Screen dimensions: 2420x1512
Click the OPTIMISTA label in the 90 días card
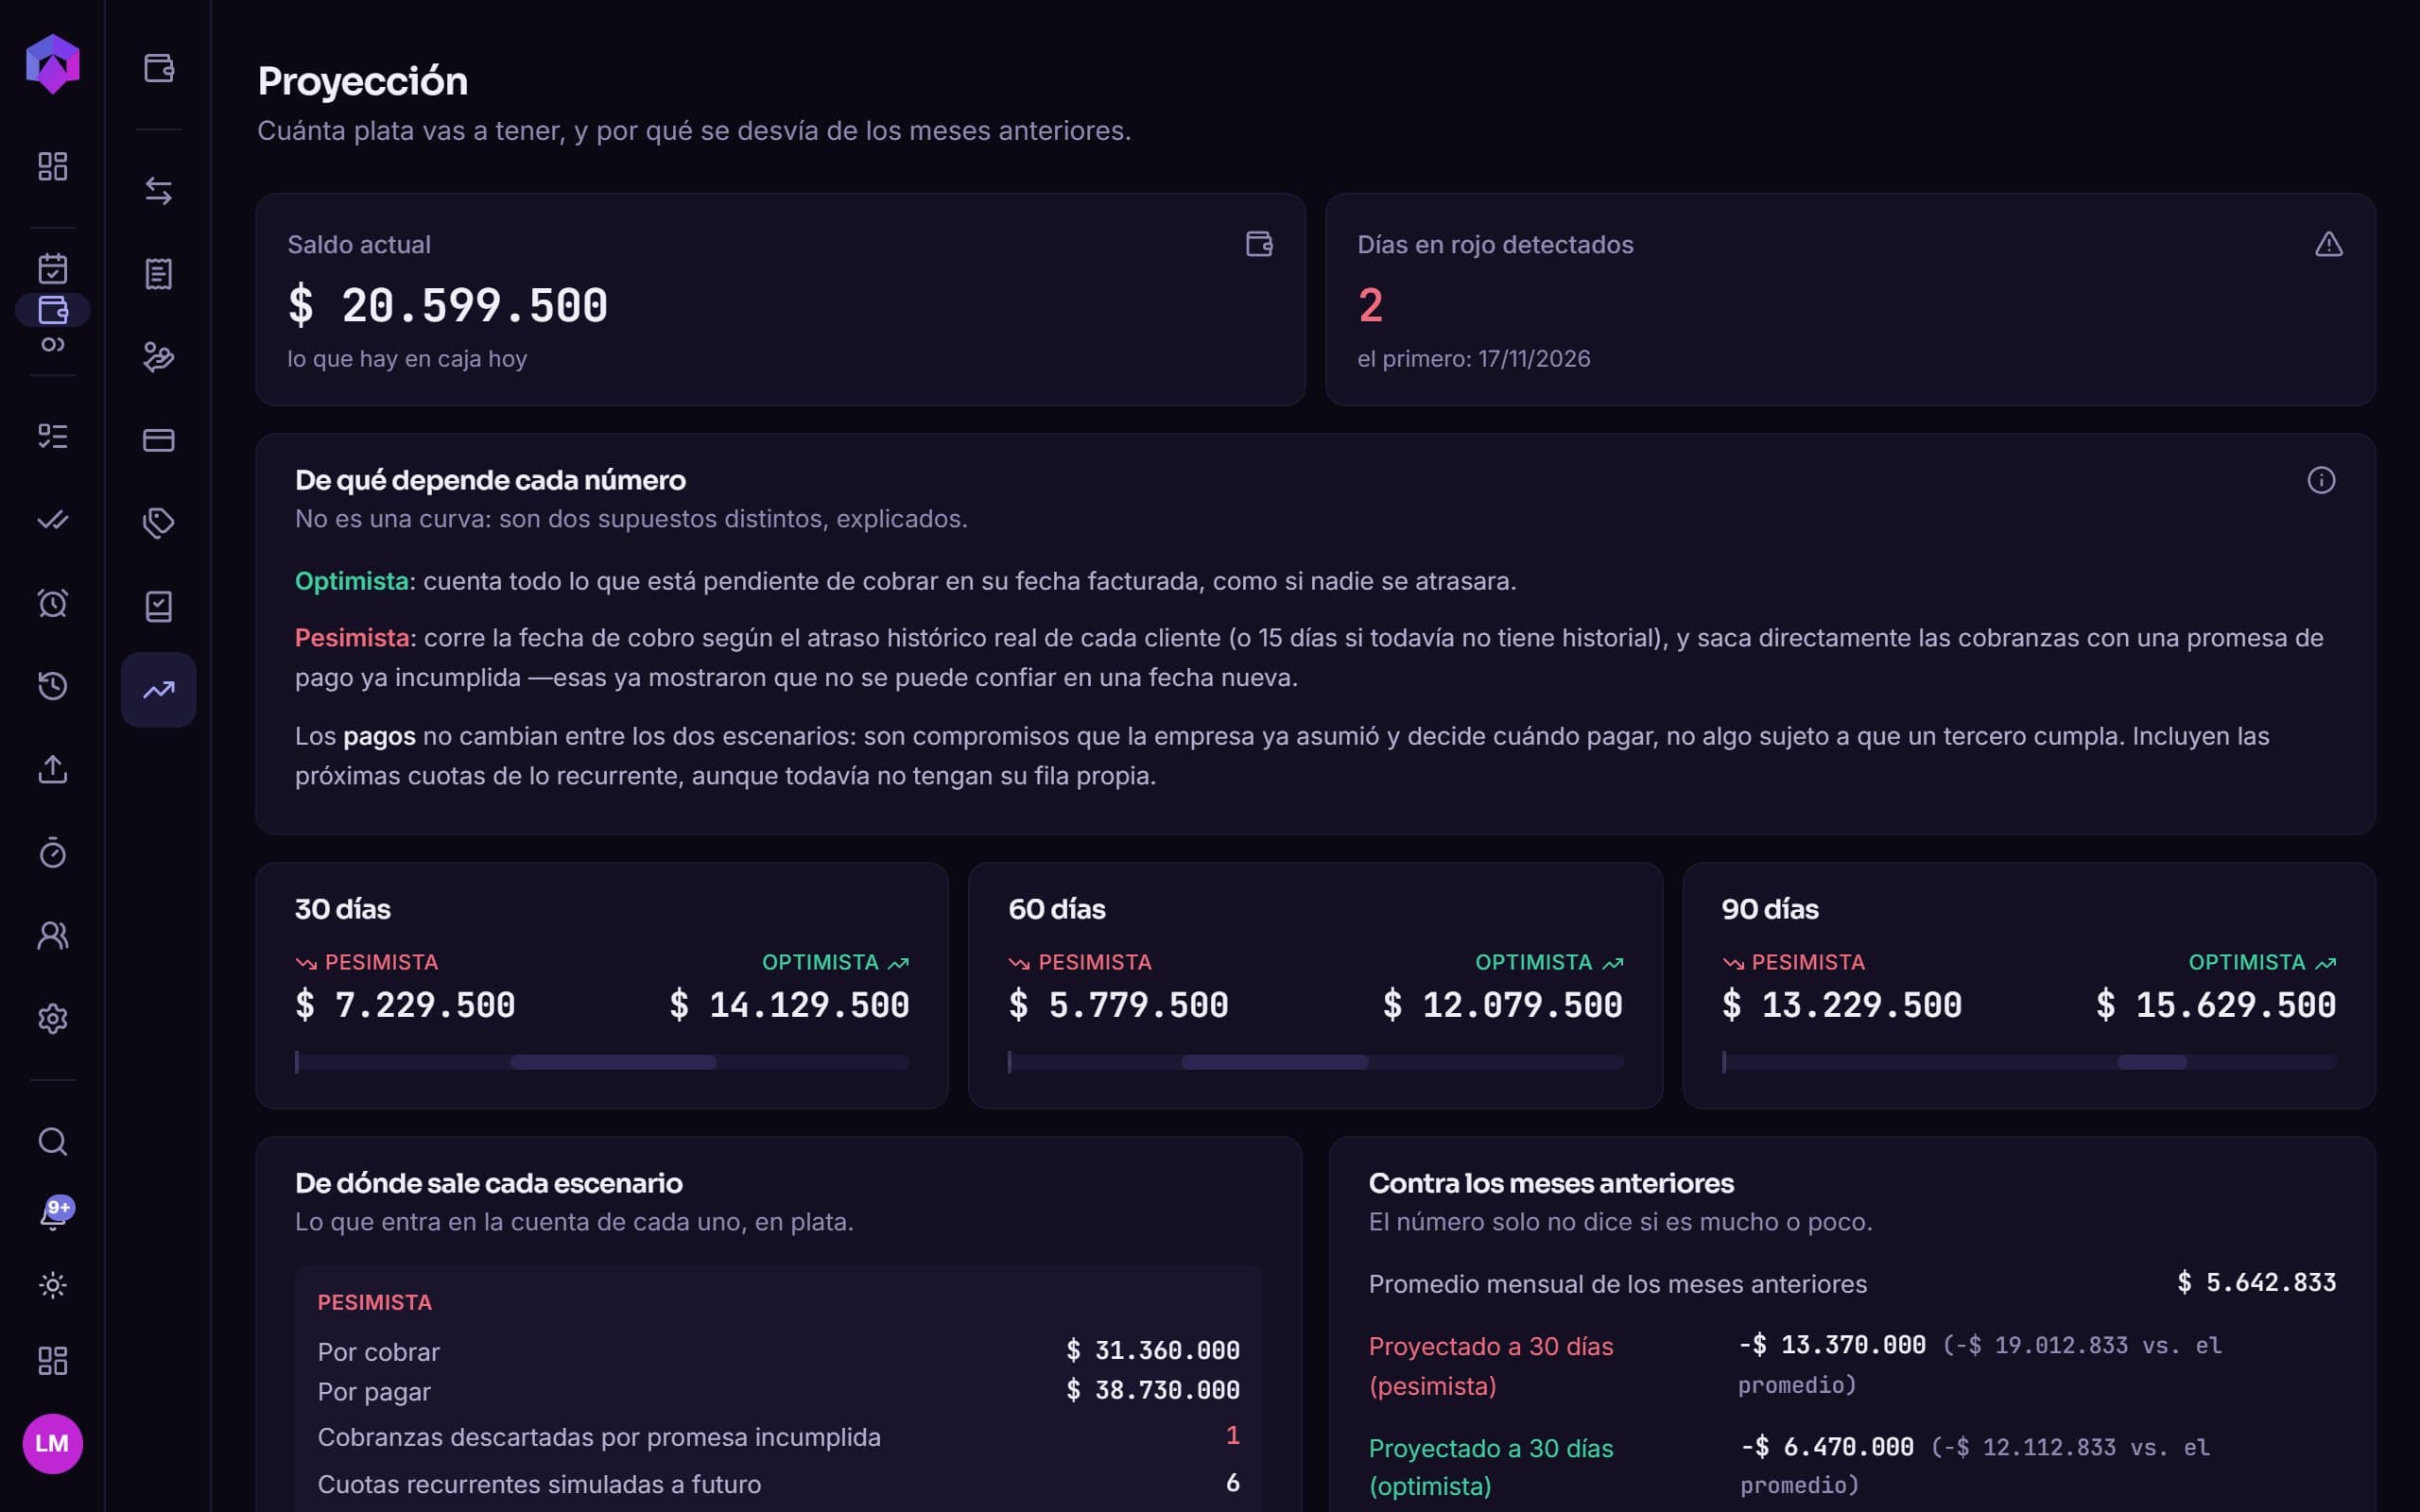[x=2247, y=962]
